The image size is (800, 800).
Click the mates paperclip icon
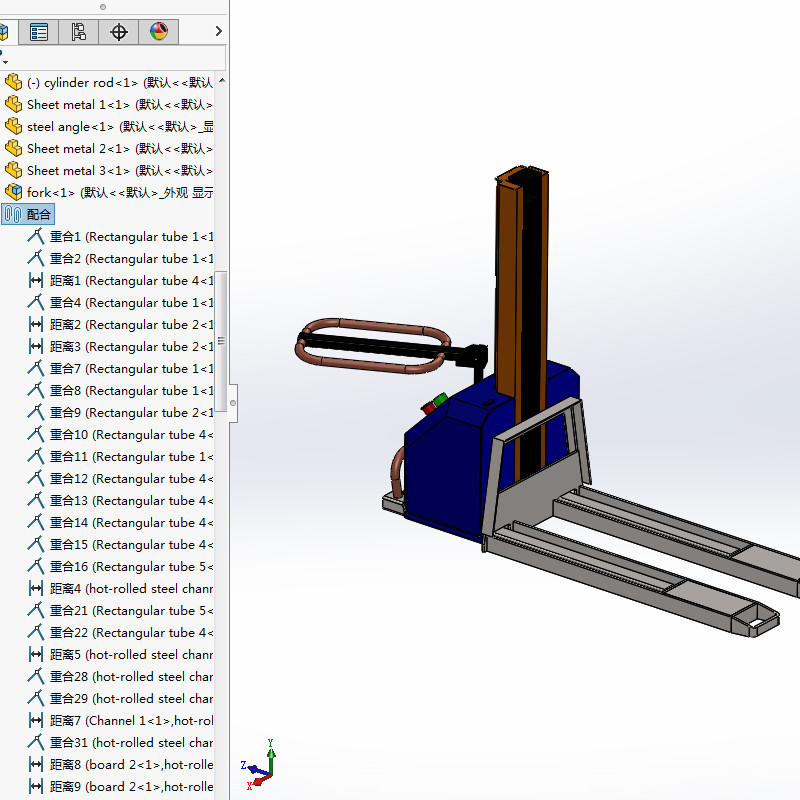pyautogui.click(x=13, y=214)
